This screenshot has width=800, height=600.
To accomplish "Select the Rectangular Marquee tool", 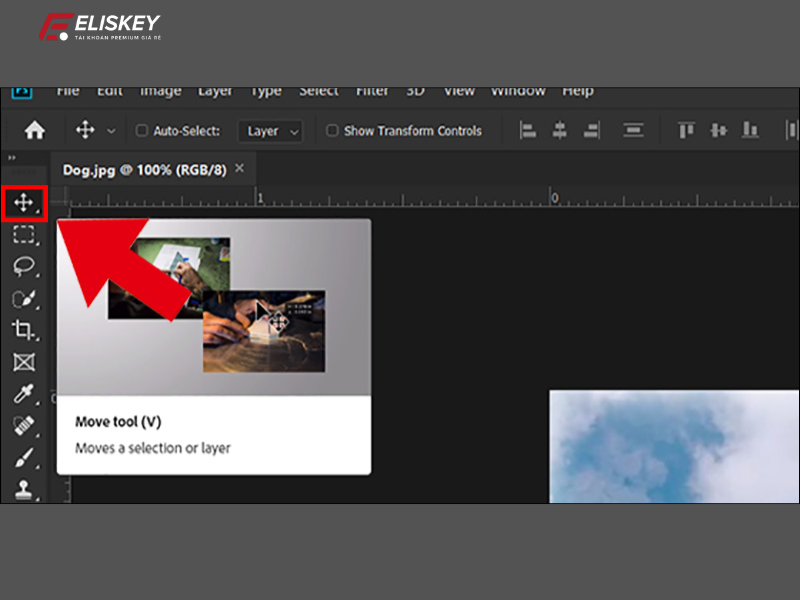I will click(24, 236).
